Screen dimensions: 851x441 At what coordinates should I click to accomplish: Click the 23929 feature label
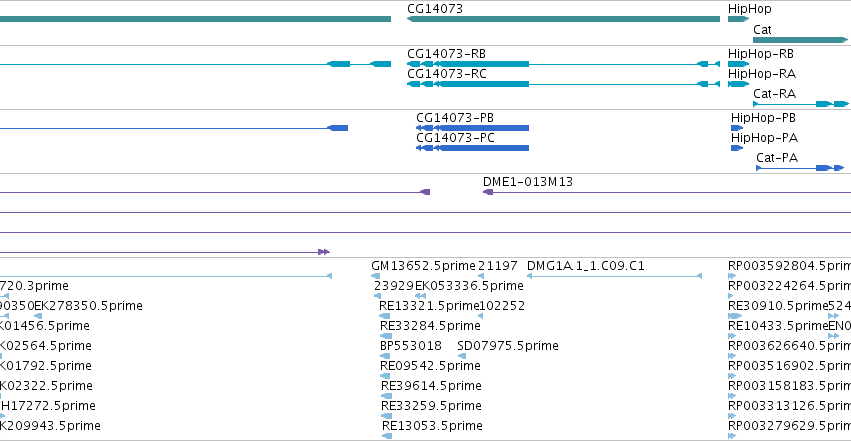click(394, 286)
